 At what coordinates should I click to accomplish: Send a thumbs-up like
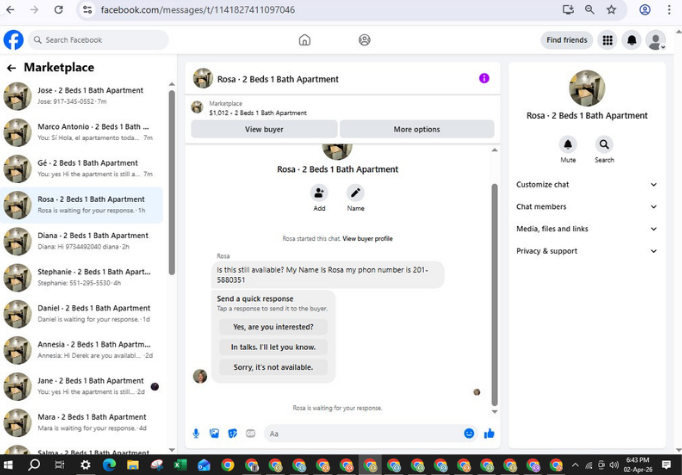[489, 433]
